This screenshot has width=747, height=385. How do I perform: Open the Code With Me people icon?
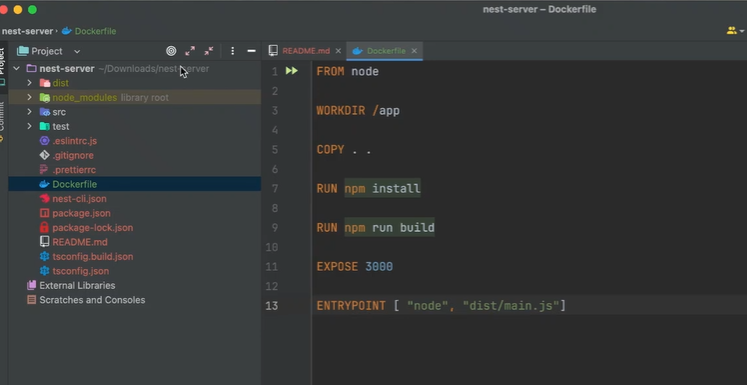731,31
